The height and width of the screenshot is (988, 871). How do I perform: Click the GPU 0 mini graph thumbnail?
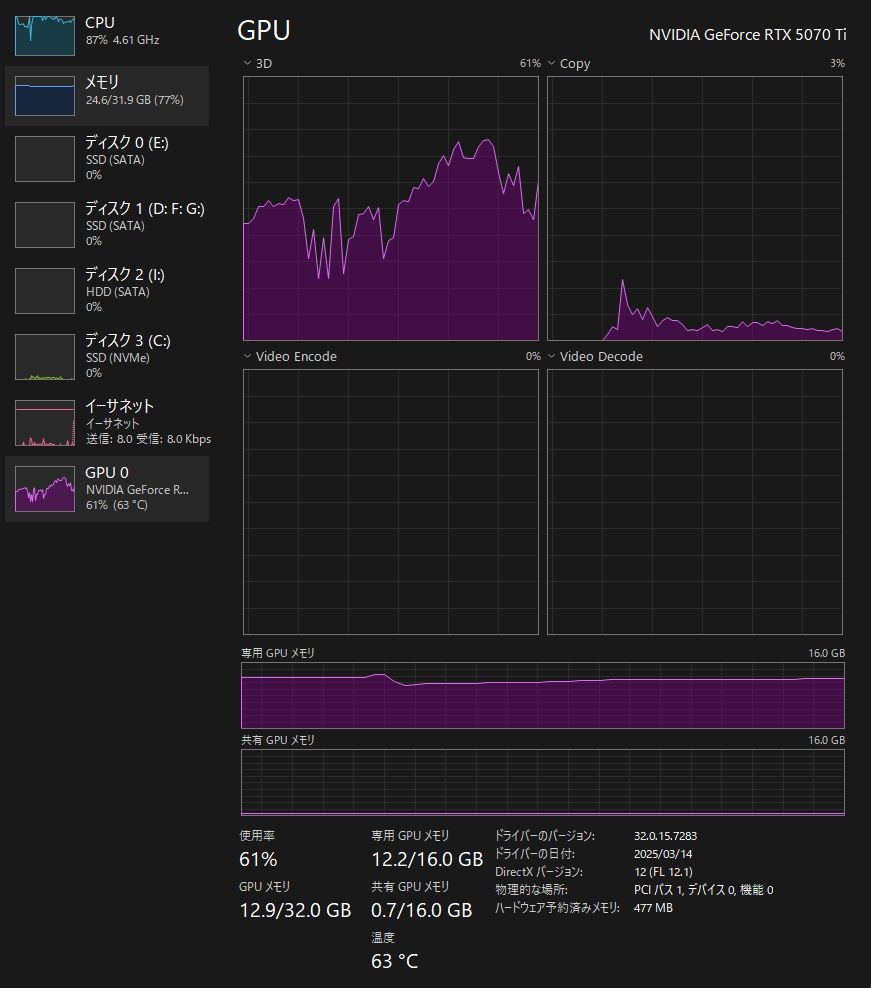coord(45,489)
